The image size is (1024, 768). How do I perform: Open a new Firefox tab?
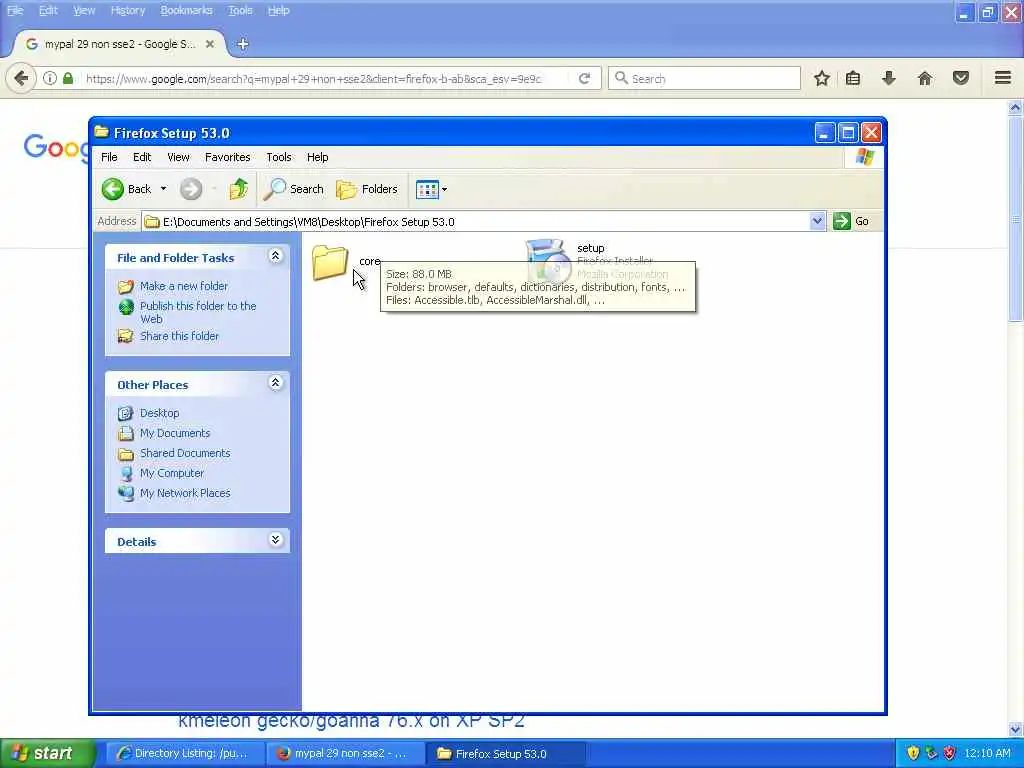click(242, 44)
